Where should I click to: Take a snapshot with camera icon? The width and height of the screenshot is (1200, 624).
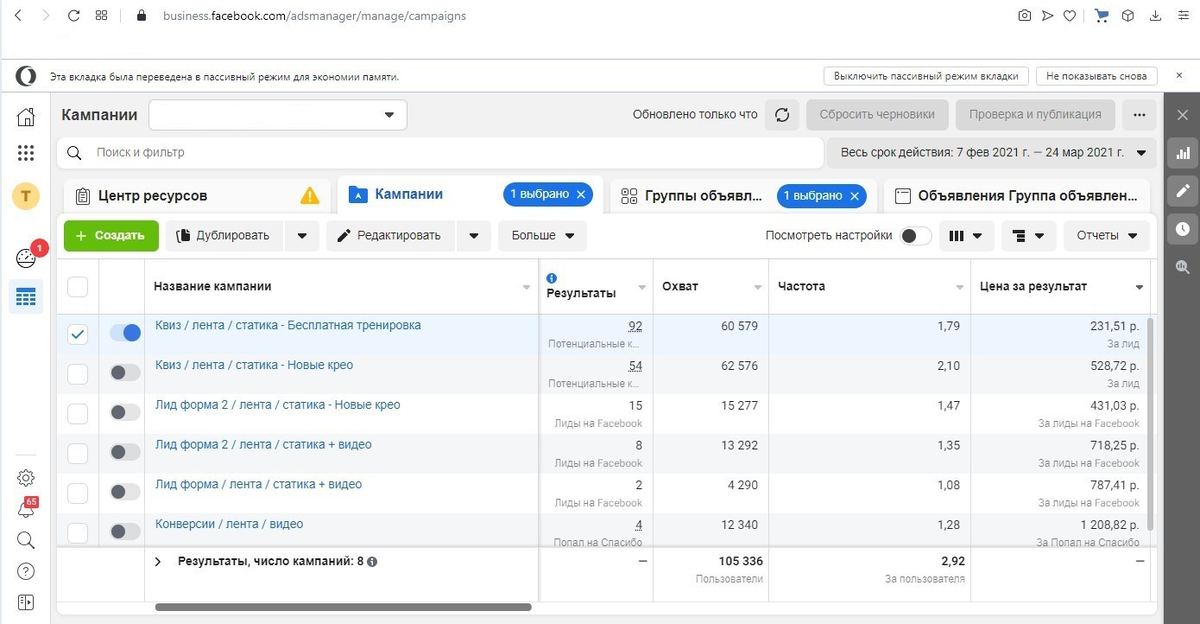(1024, 16)
